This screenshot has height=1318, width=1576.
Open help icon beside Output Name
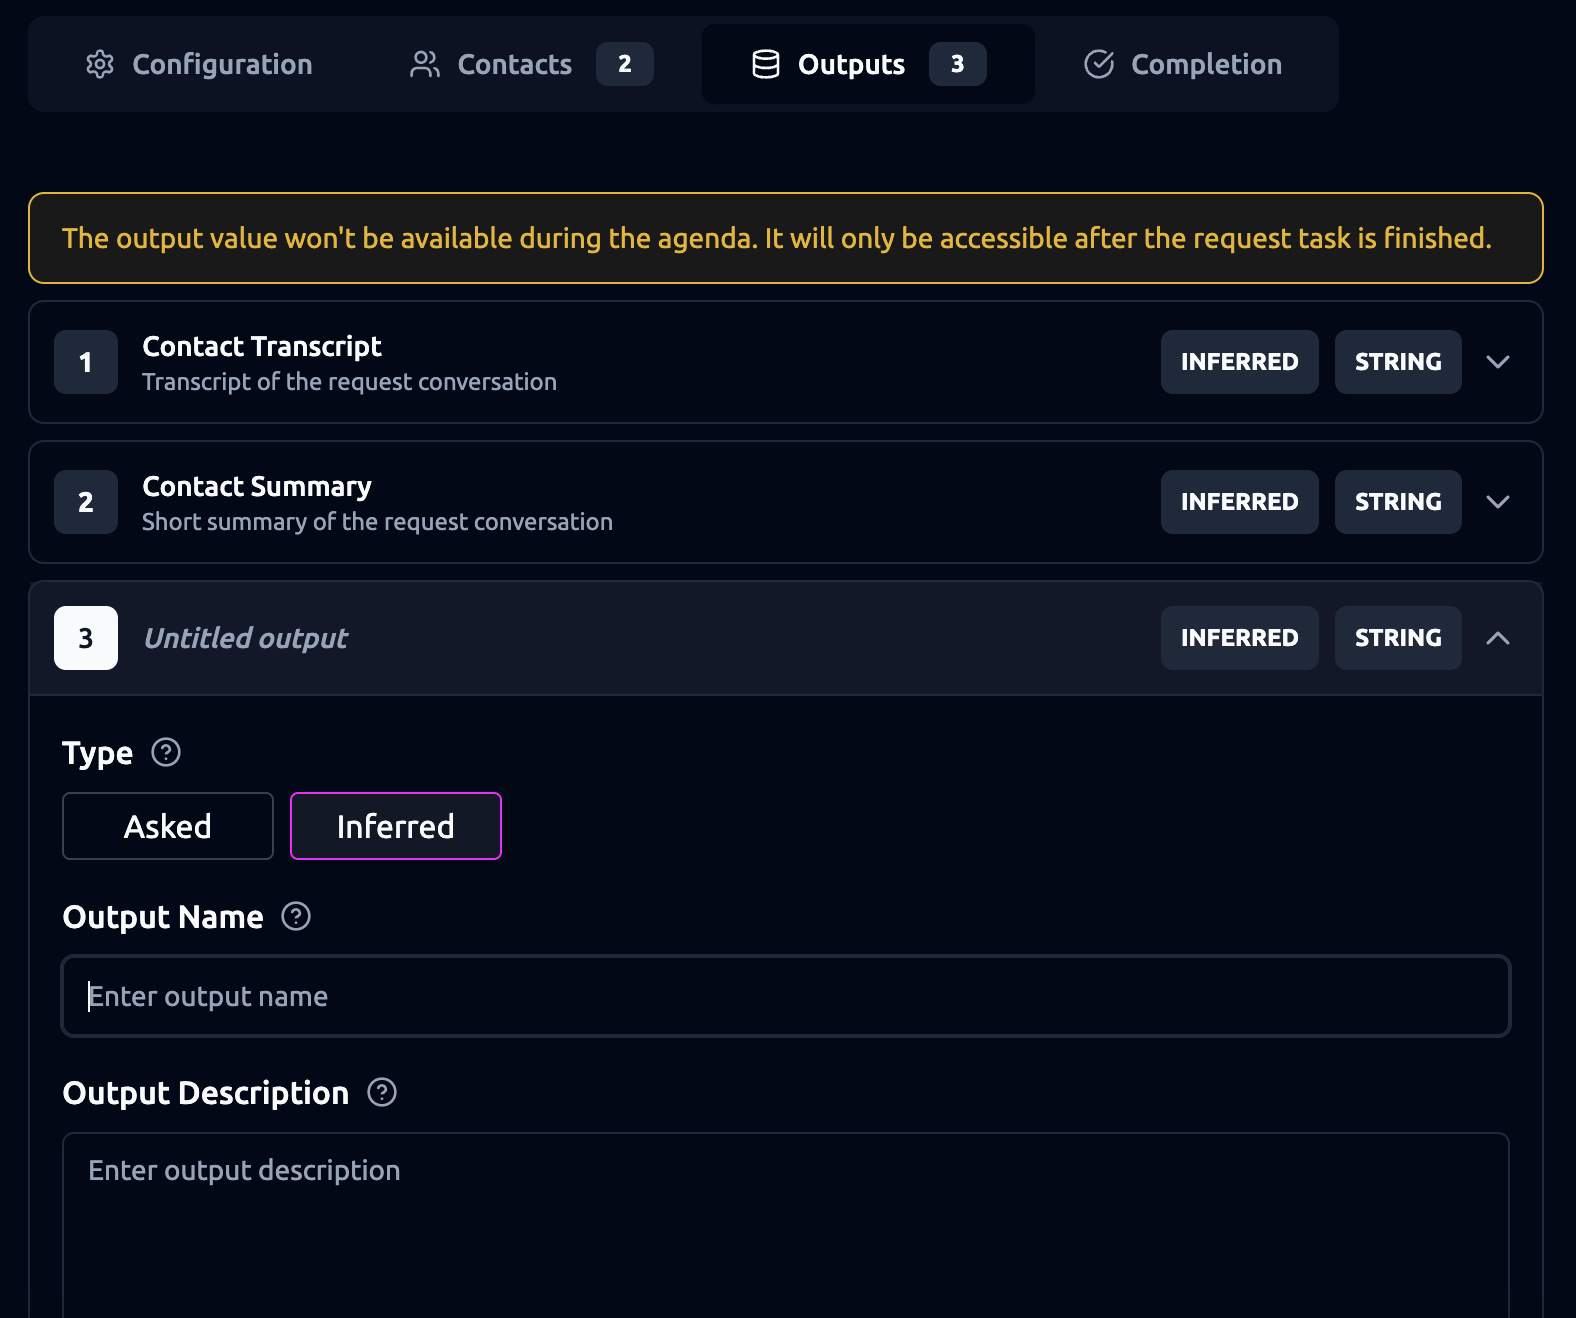[296, 916]
